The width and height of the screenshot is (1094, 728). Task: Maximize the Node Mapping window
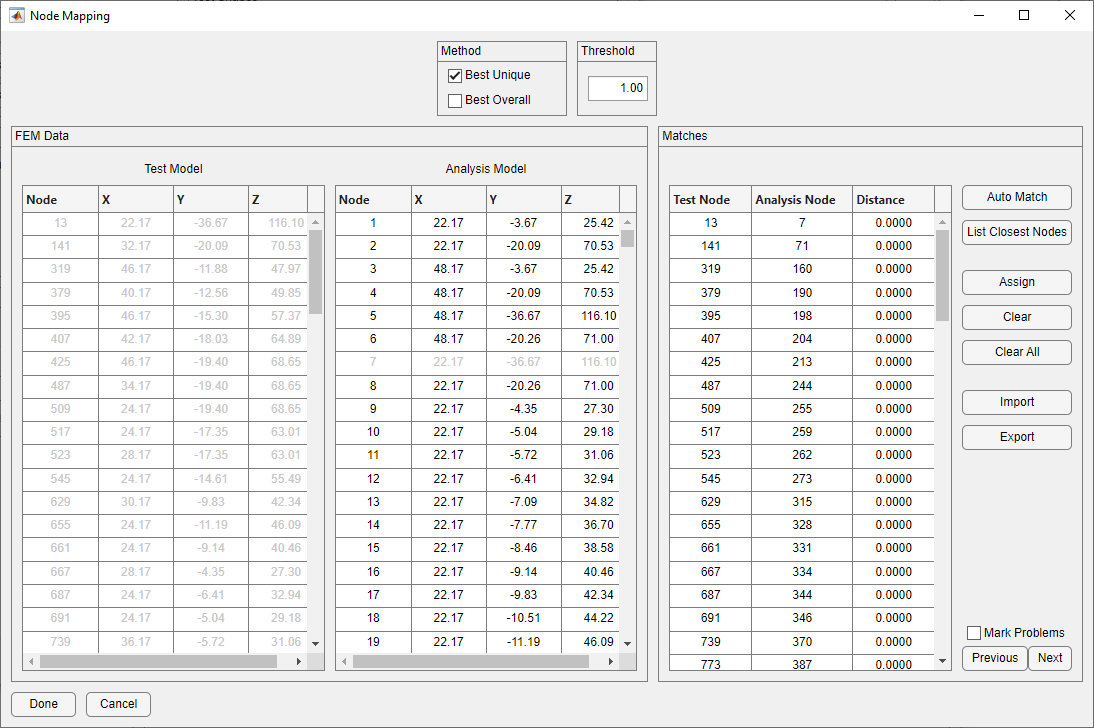point(1024,15)
